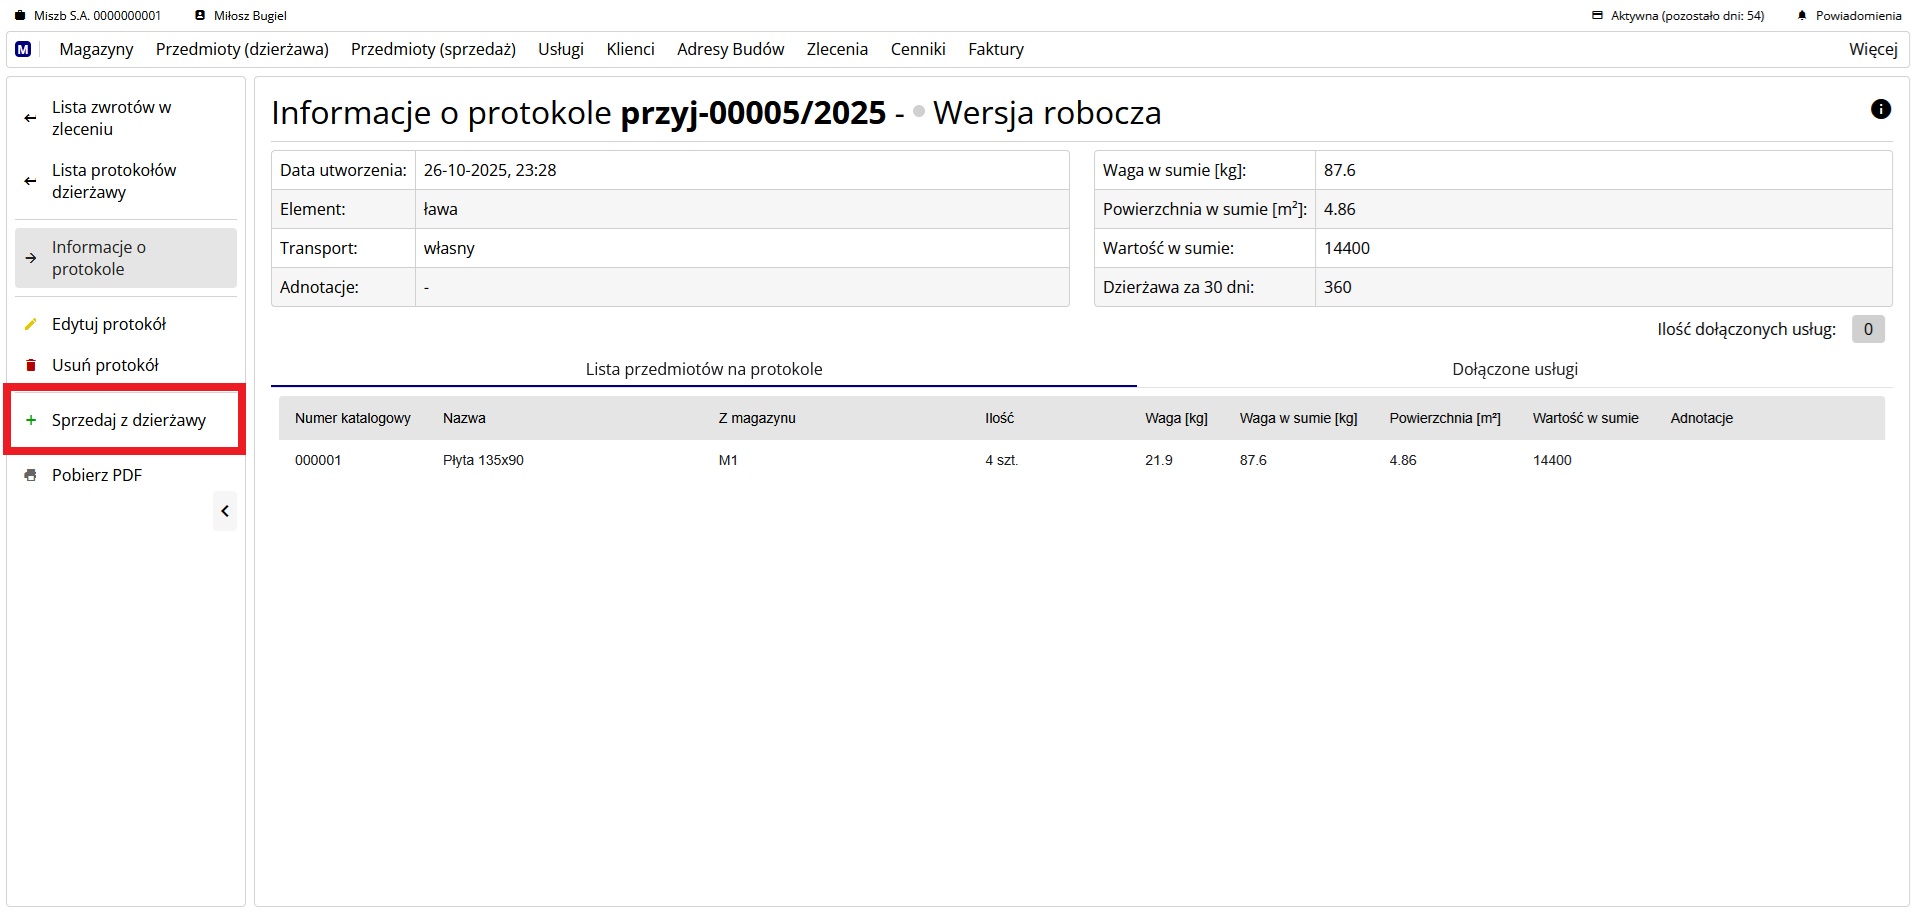Expand the Więcej menu

(1872, 49)
